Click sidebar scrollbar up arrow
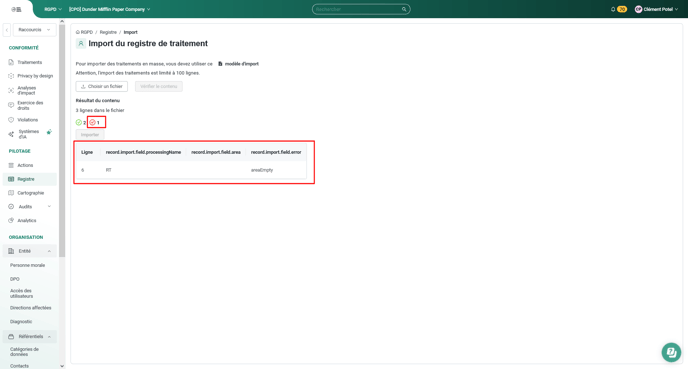Image resolution: width=688 pixels, height=369 pixels. click(x=62, y=21)
